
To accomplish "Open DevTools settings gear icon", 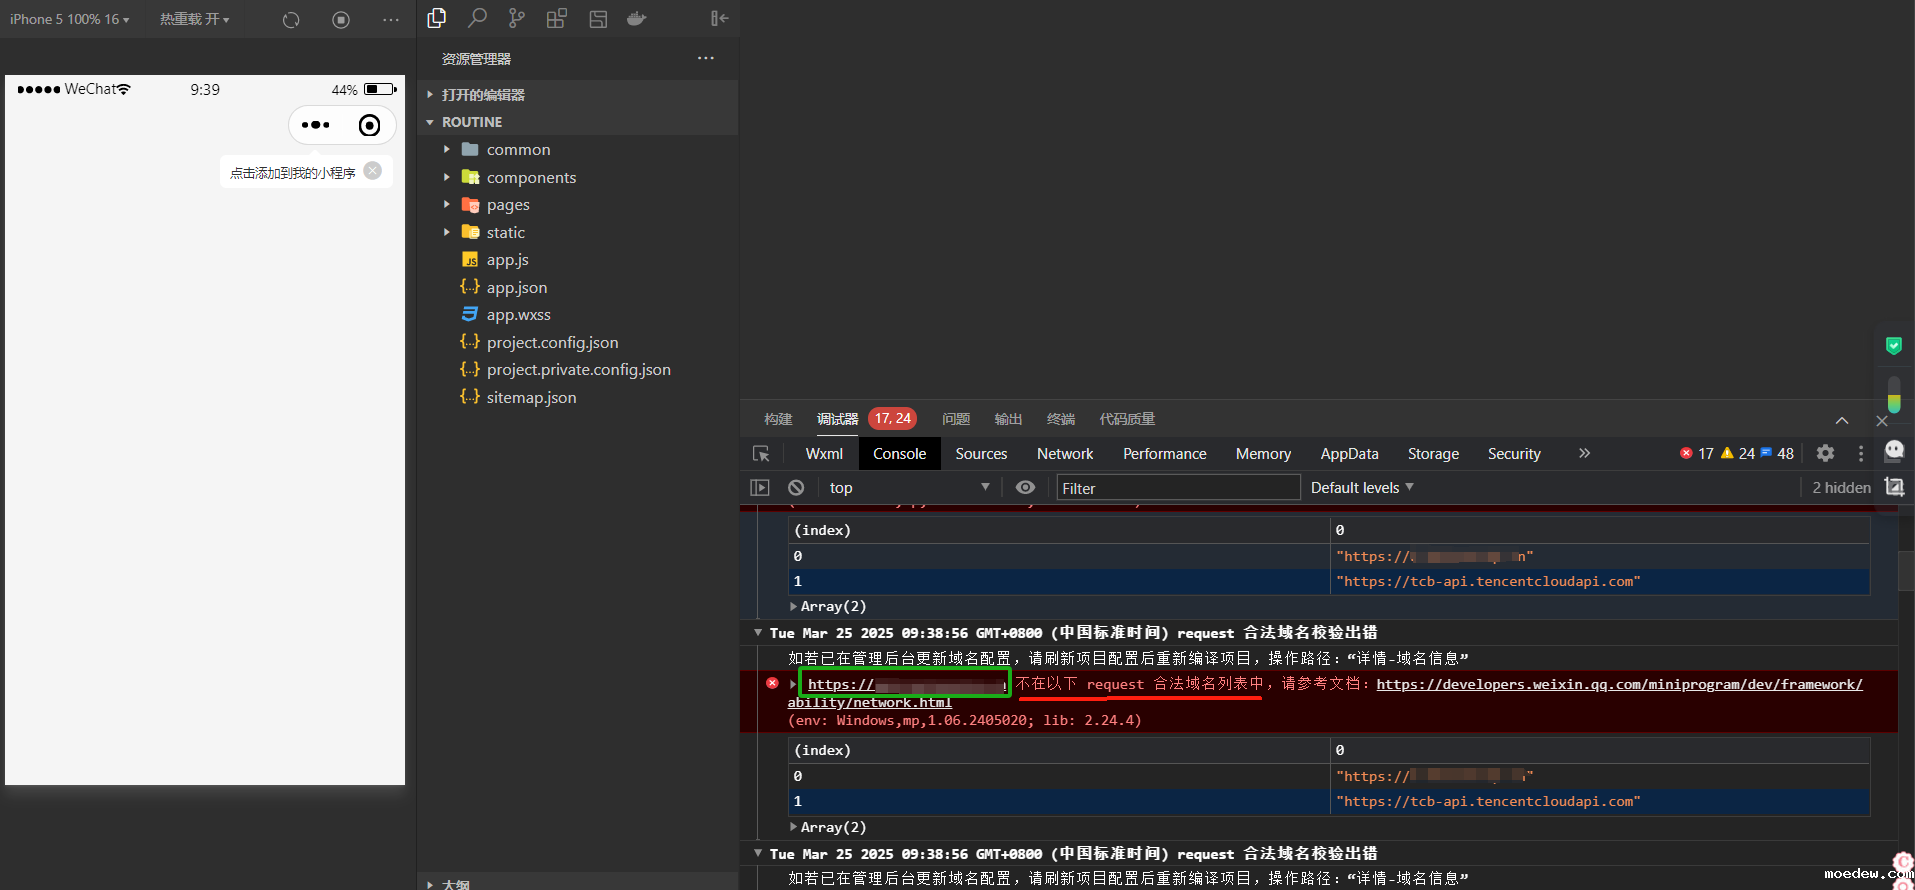I will [1825, 454].
